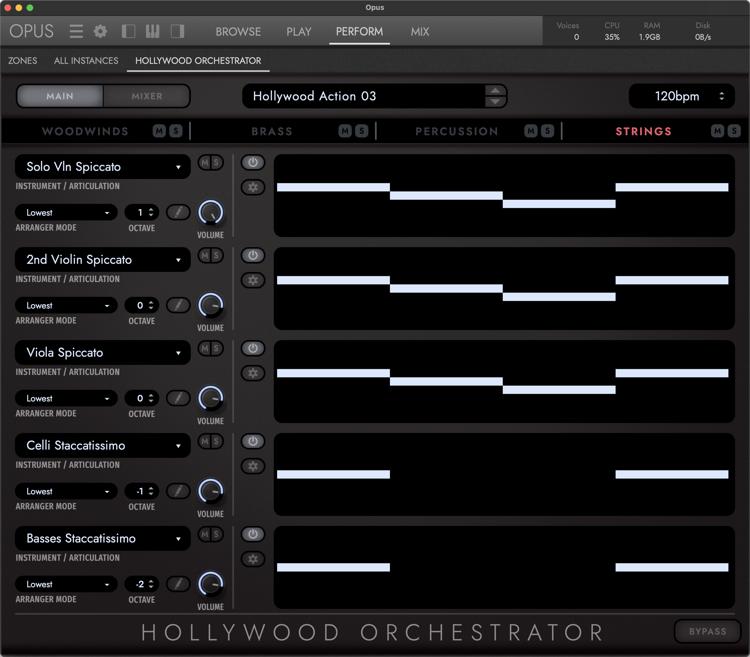750x657 pixels.
Task: Select the BRASS section label
Action: click(272, 131)
